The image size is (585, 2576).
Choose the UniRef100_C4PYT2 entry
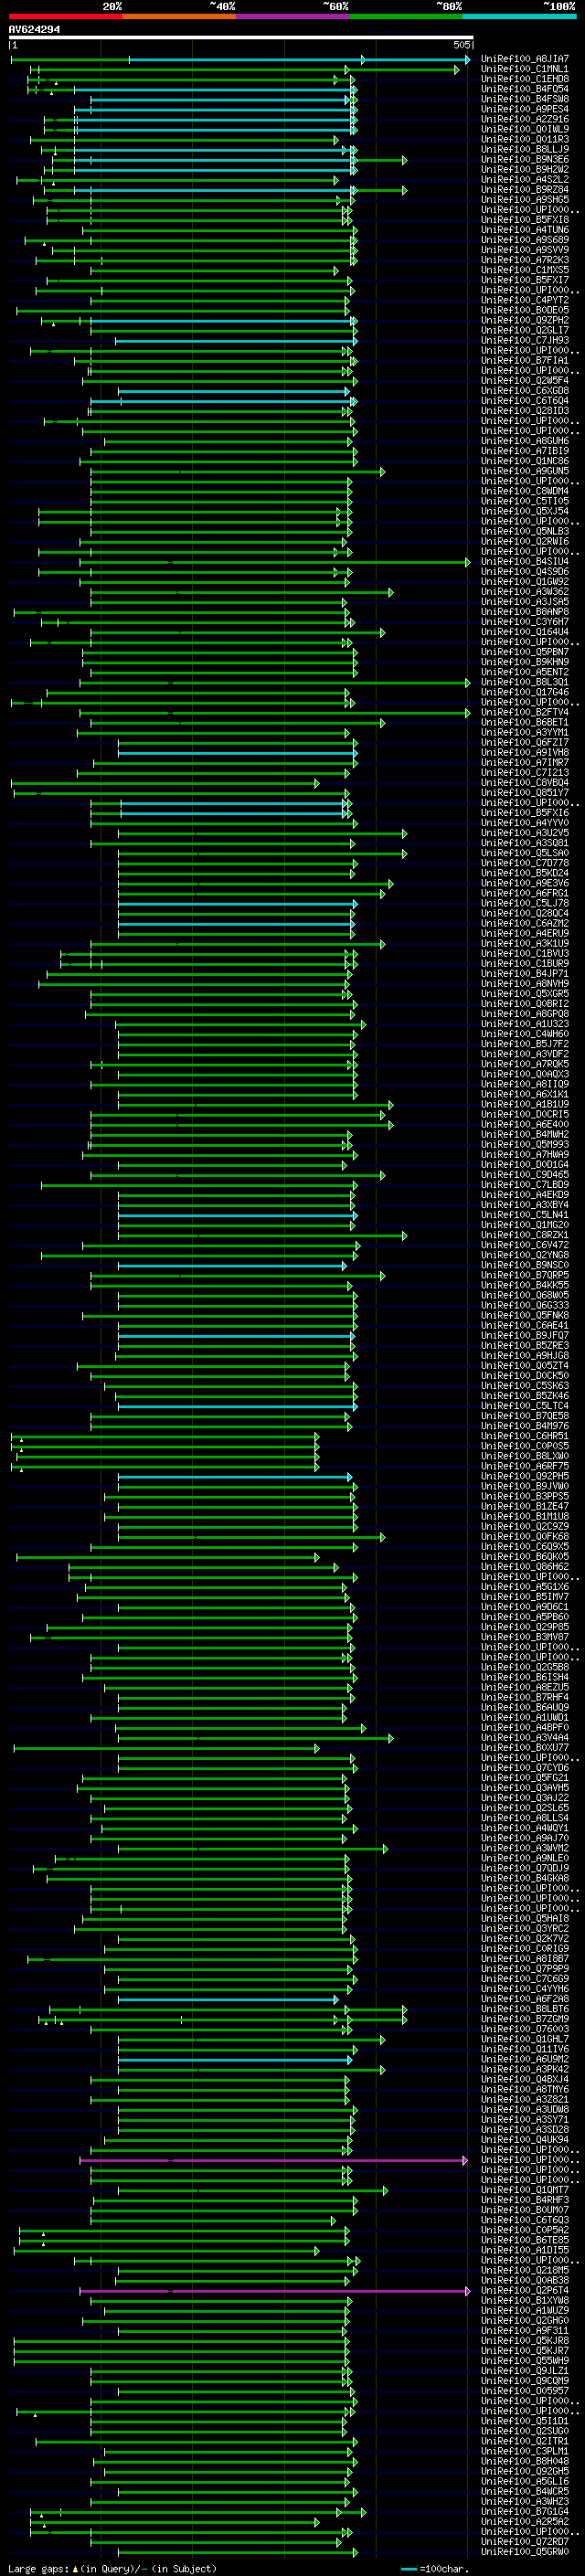525,300
